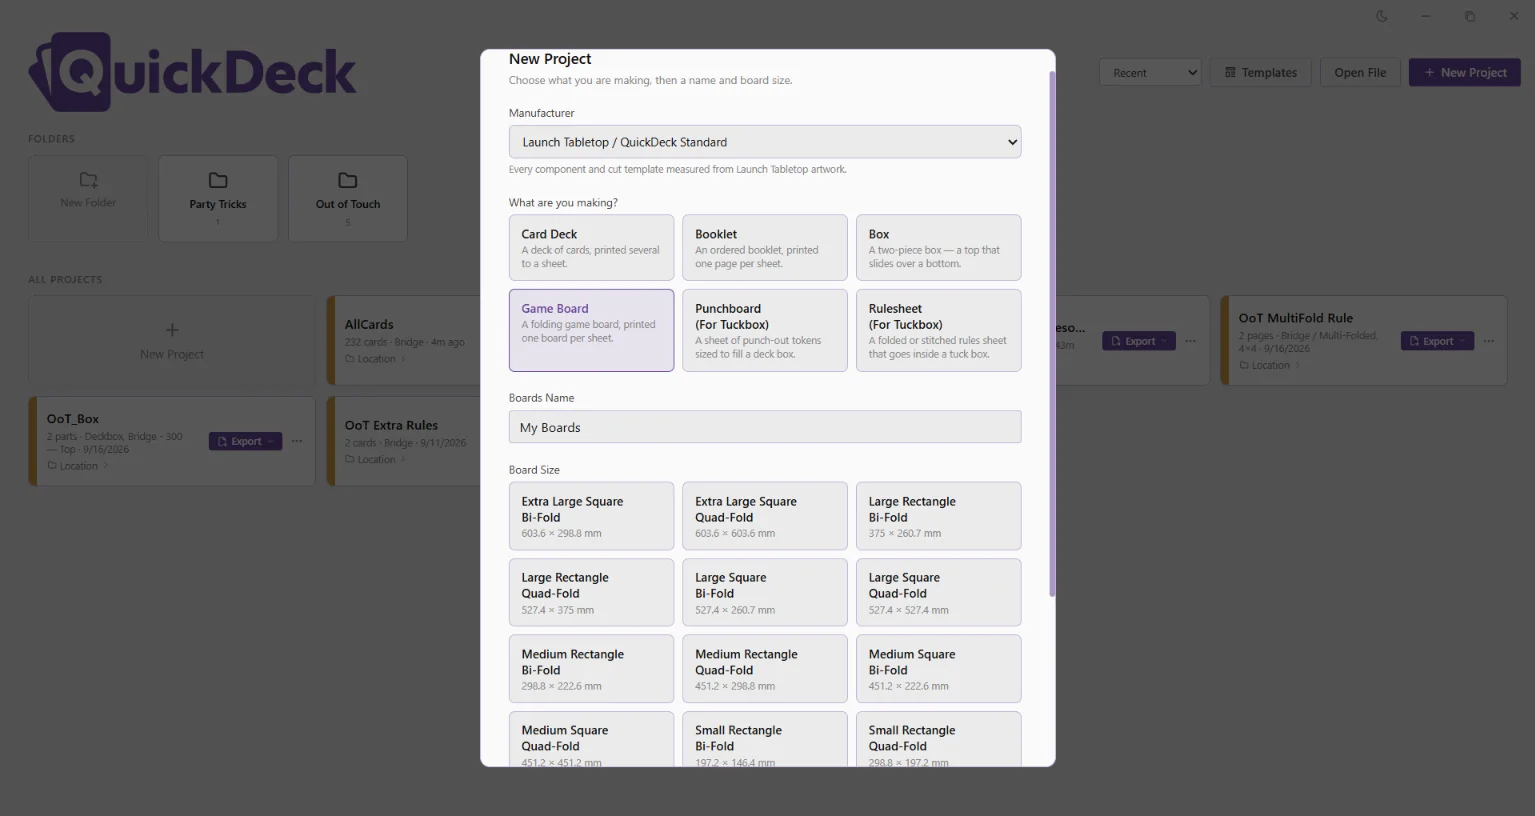Click the New Project button in header

pos(1465,73)
